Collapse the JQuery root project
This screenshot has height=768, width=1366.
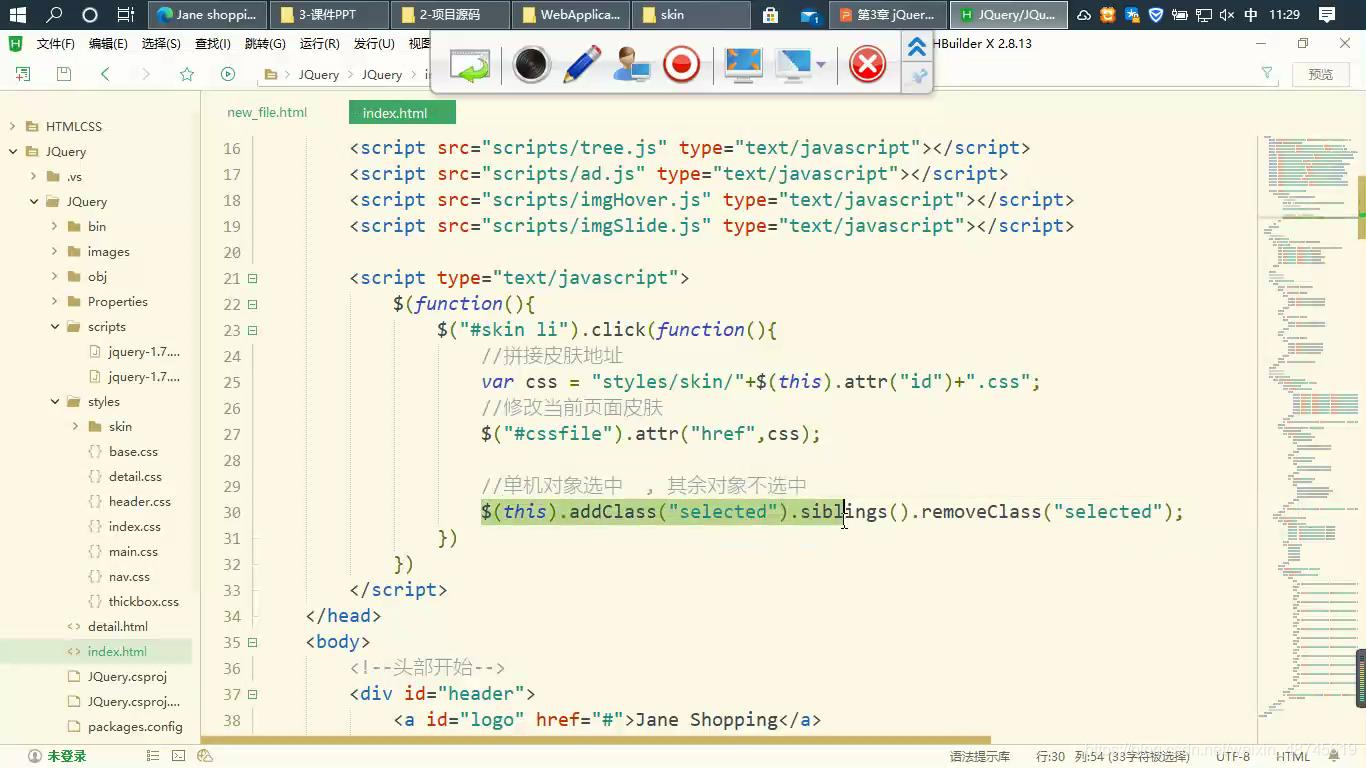click(13, 152)
